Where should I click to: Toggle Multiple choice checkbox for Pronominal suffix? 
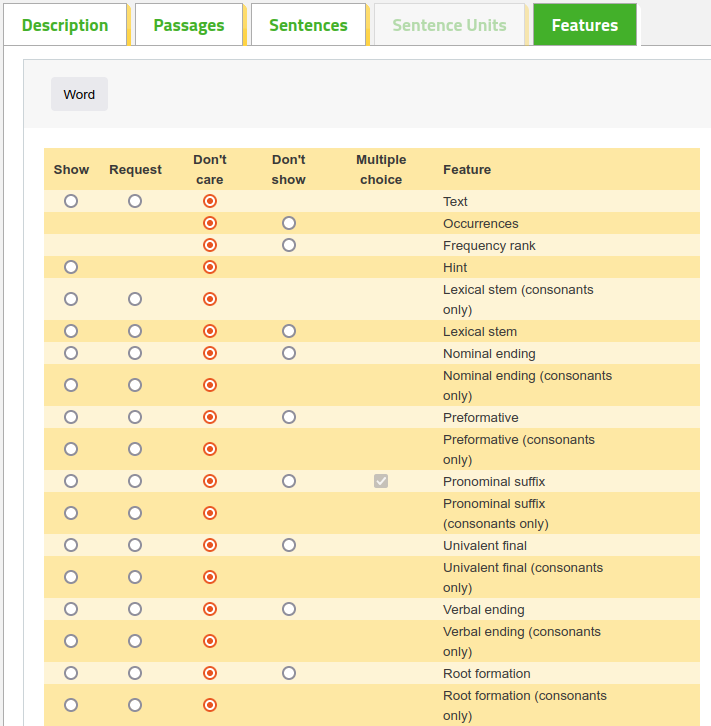(381, 481)
